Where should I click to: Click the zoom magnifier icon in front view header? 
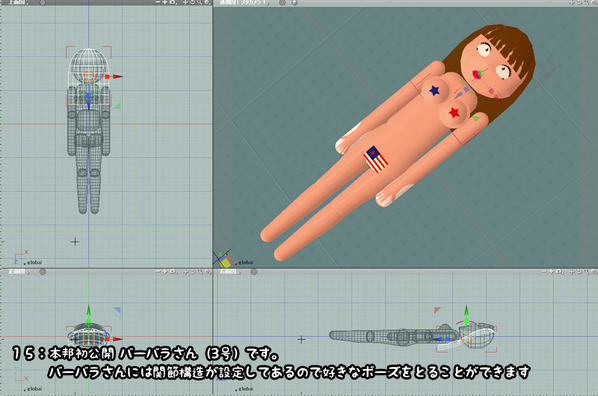point(200,272)
